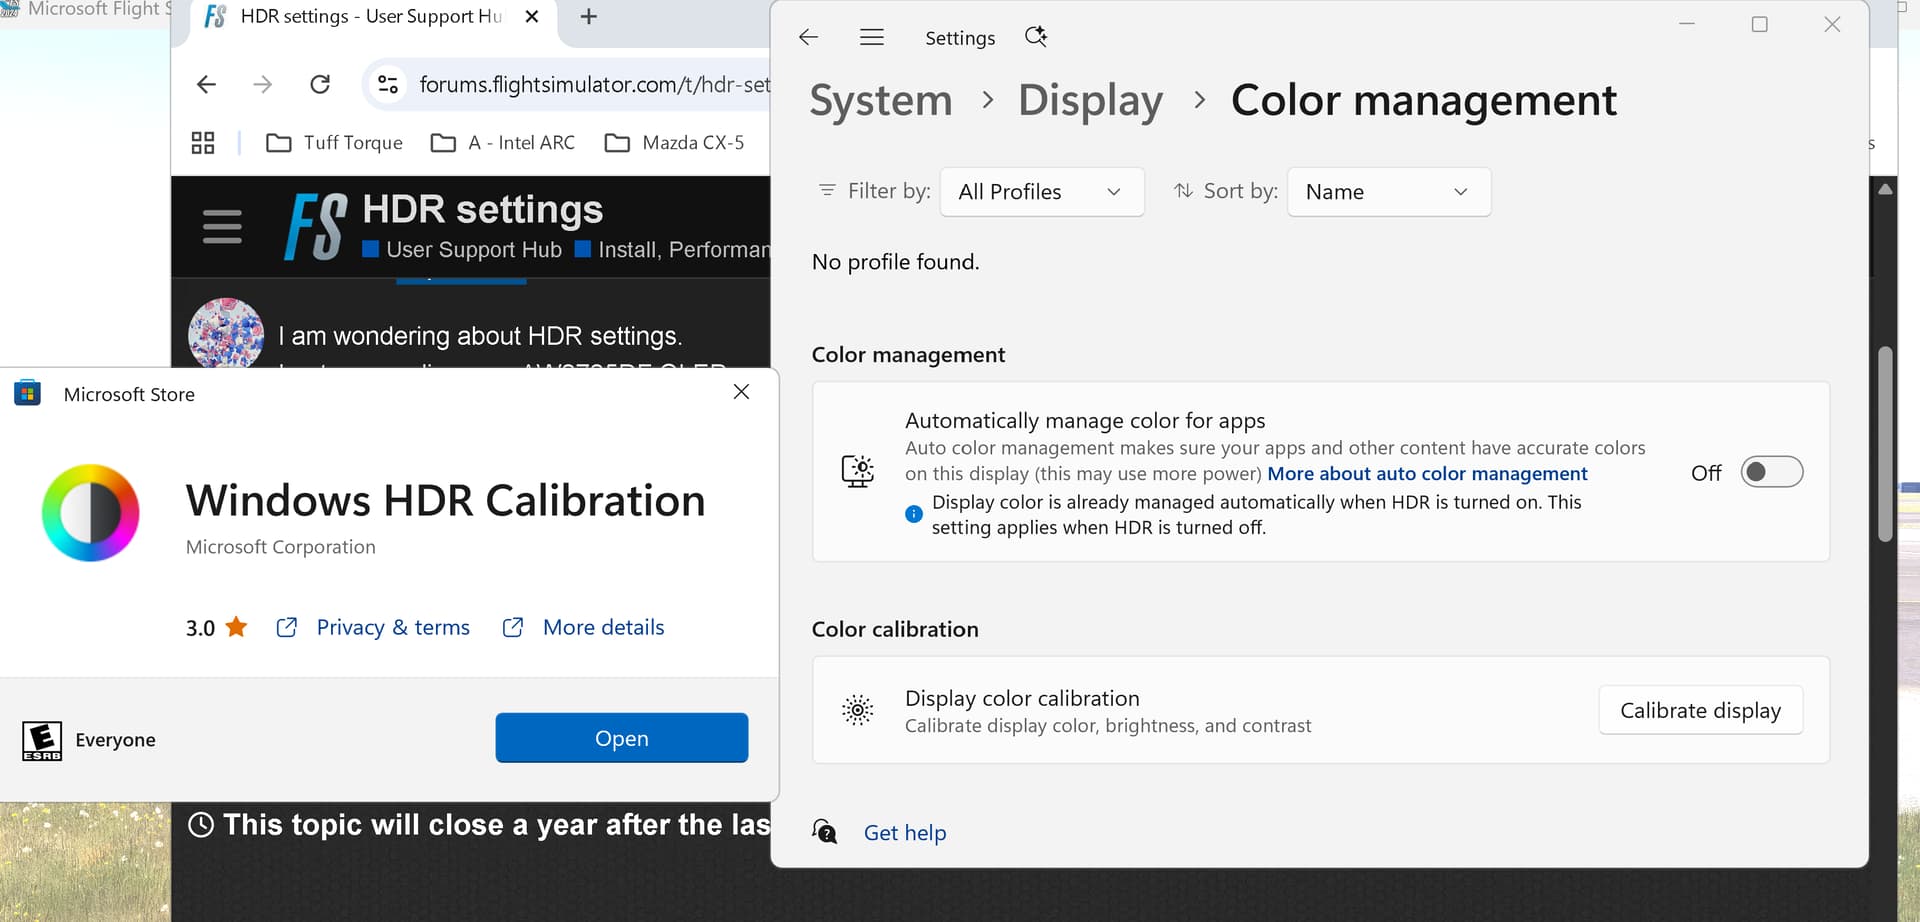
Task: Reload the forum page
Action: (x=320, y=84)
